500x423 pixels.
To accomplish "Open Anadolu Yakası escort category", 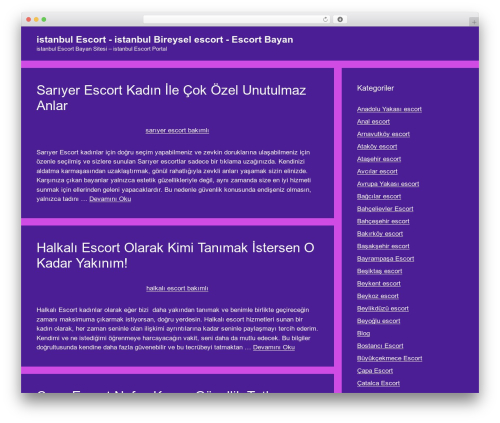I will pos(389,109).
